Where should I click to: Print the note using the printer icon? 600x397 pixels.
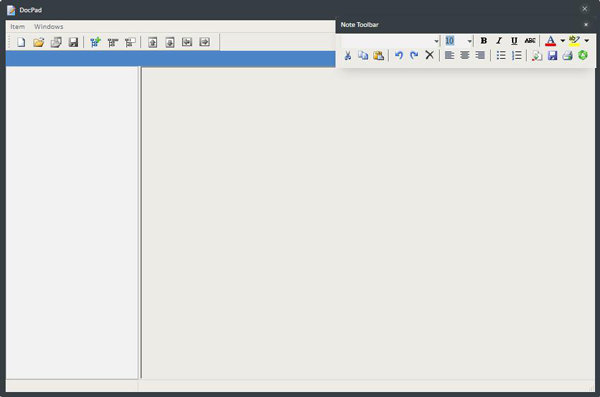[567, 56]
